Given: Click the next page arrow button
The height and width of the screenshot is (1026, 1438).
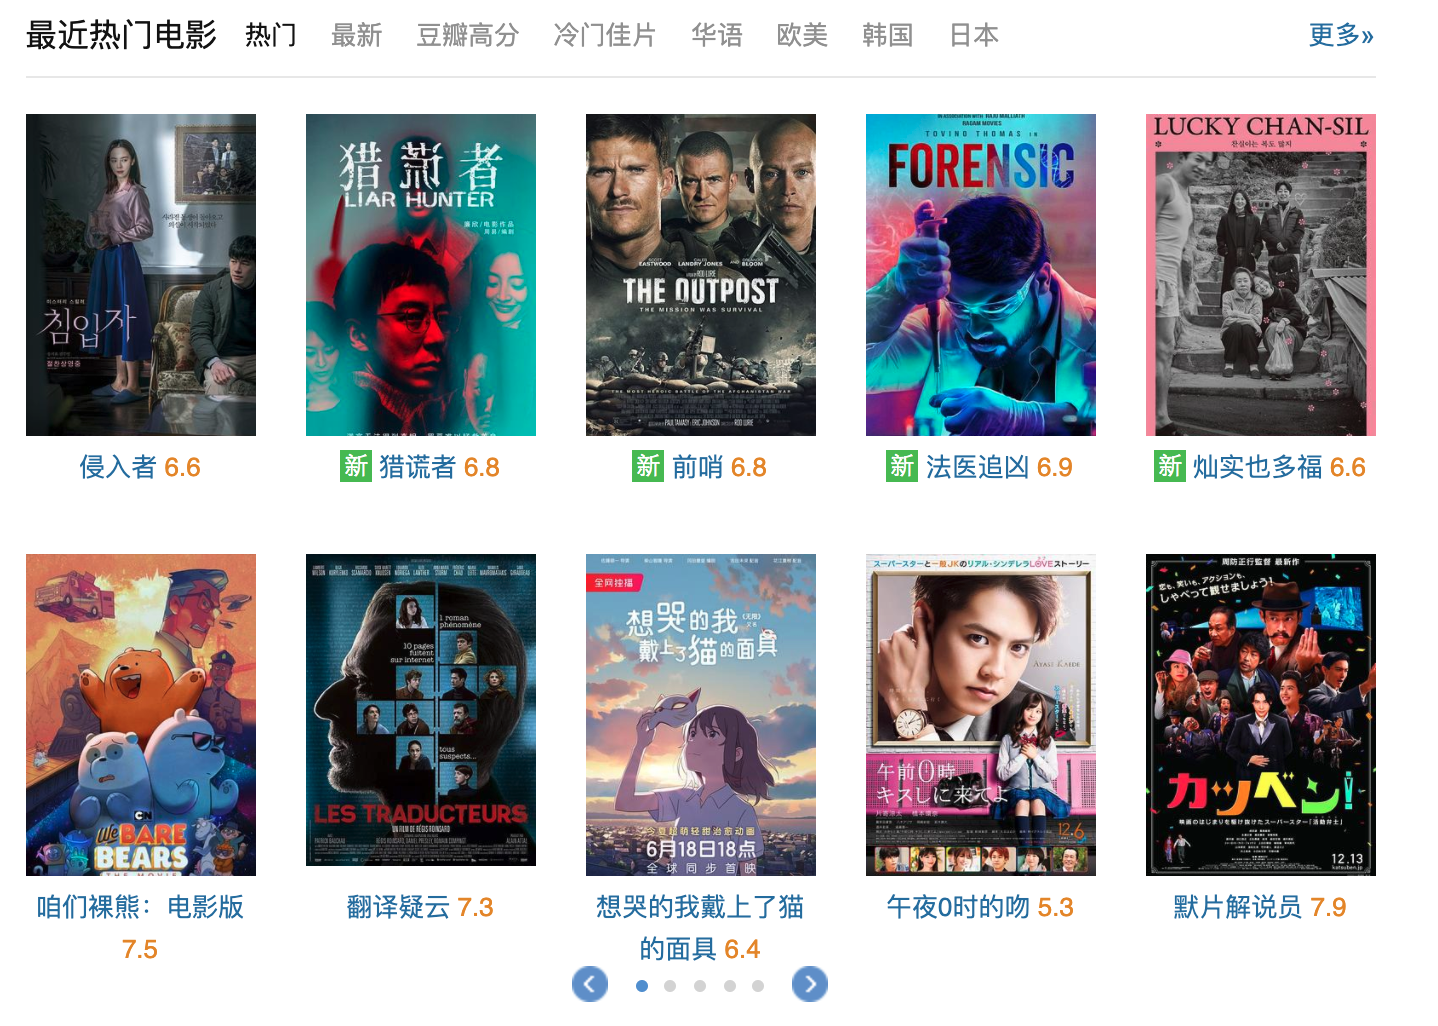Looking at the screenshot, I should [810, 985].
